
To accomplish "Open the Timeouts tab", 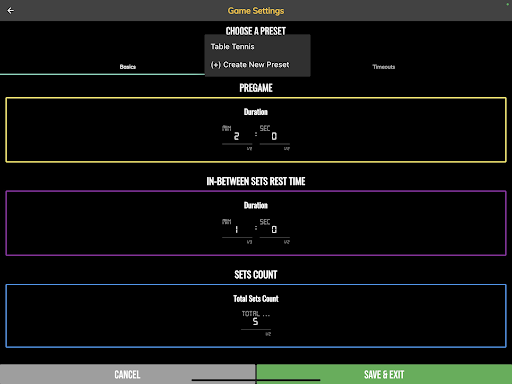I will [384, 67].
